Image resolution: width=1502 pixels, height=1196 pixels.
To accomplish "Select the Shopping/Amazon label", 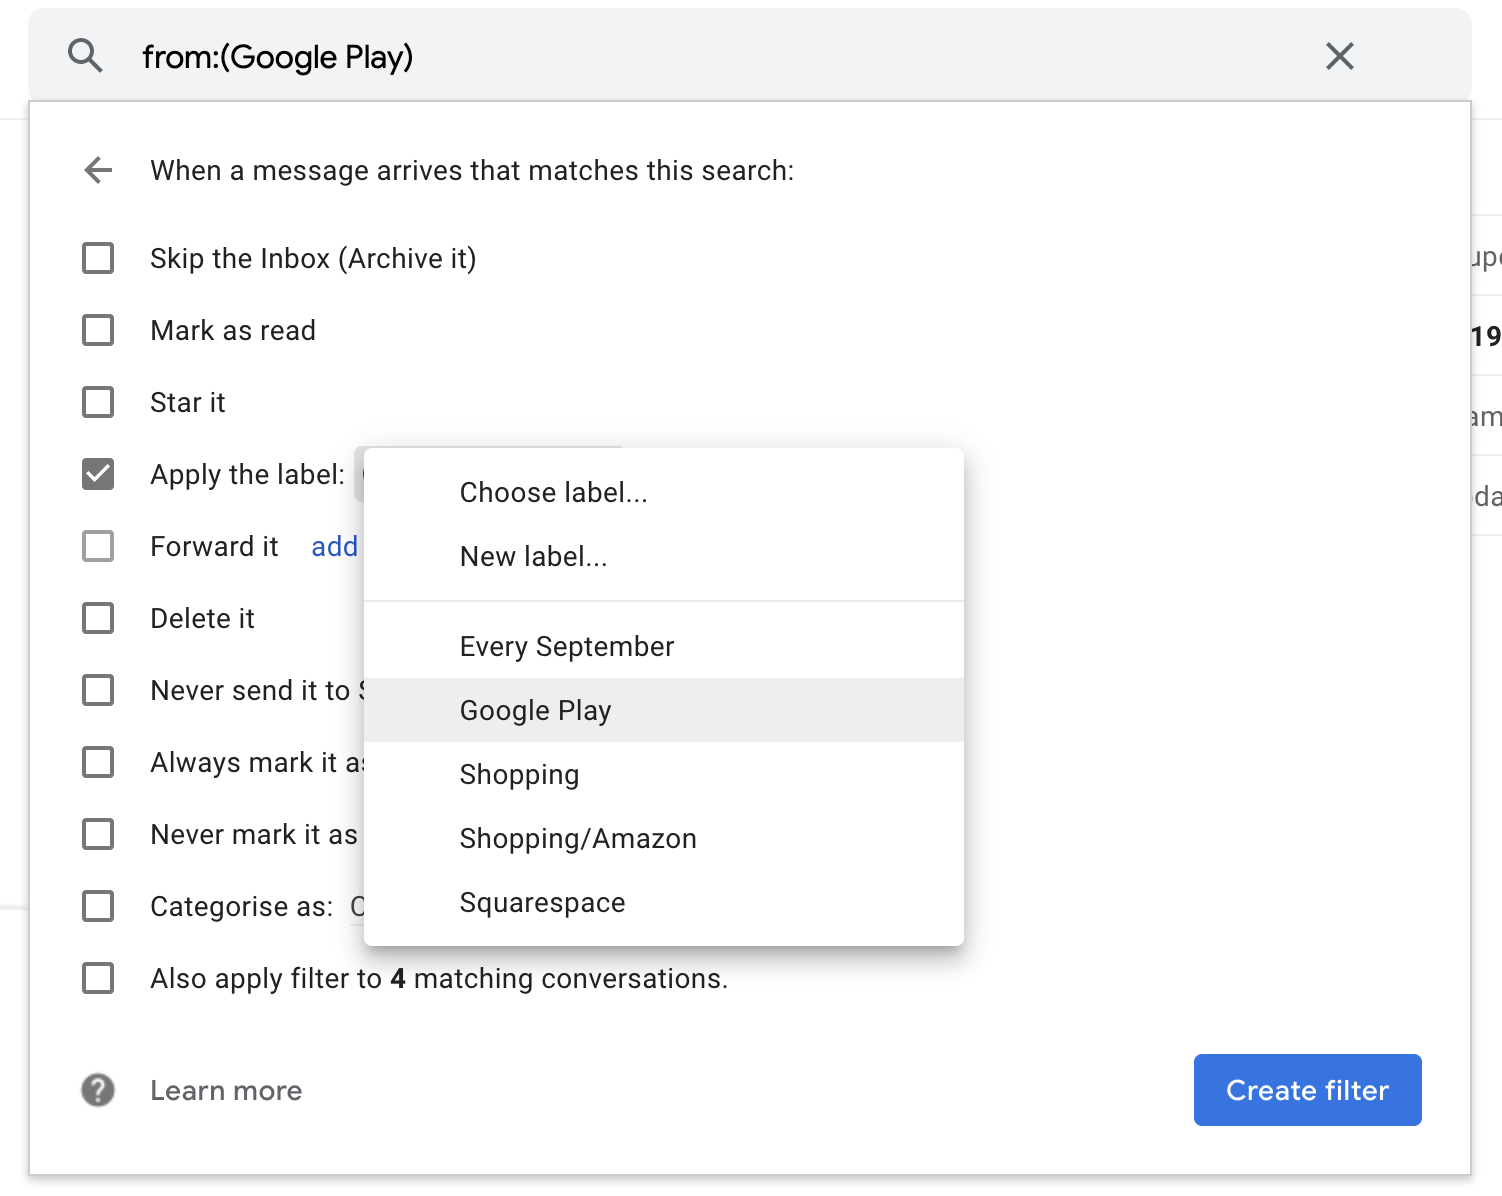I will [x=664, y=838].
